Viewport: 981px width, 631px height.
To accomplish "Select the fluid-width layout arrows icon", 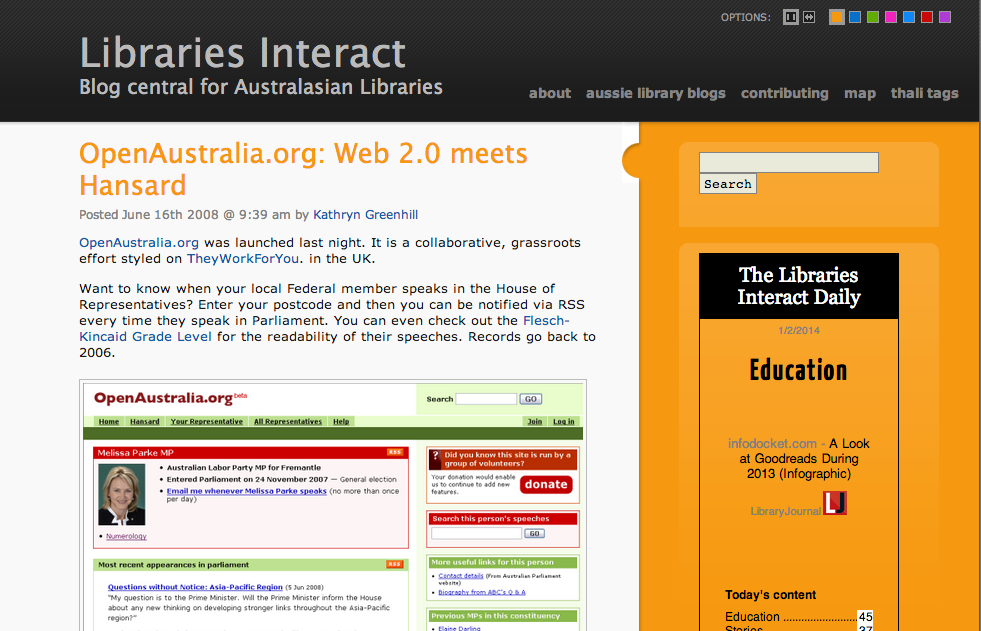I will pos(809,18).
